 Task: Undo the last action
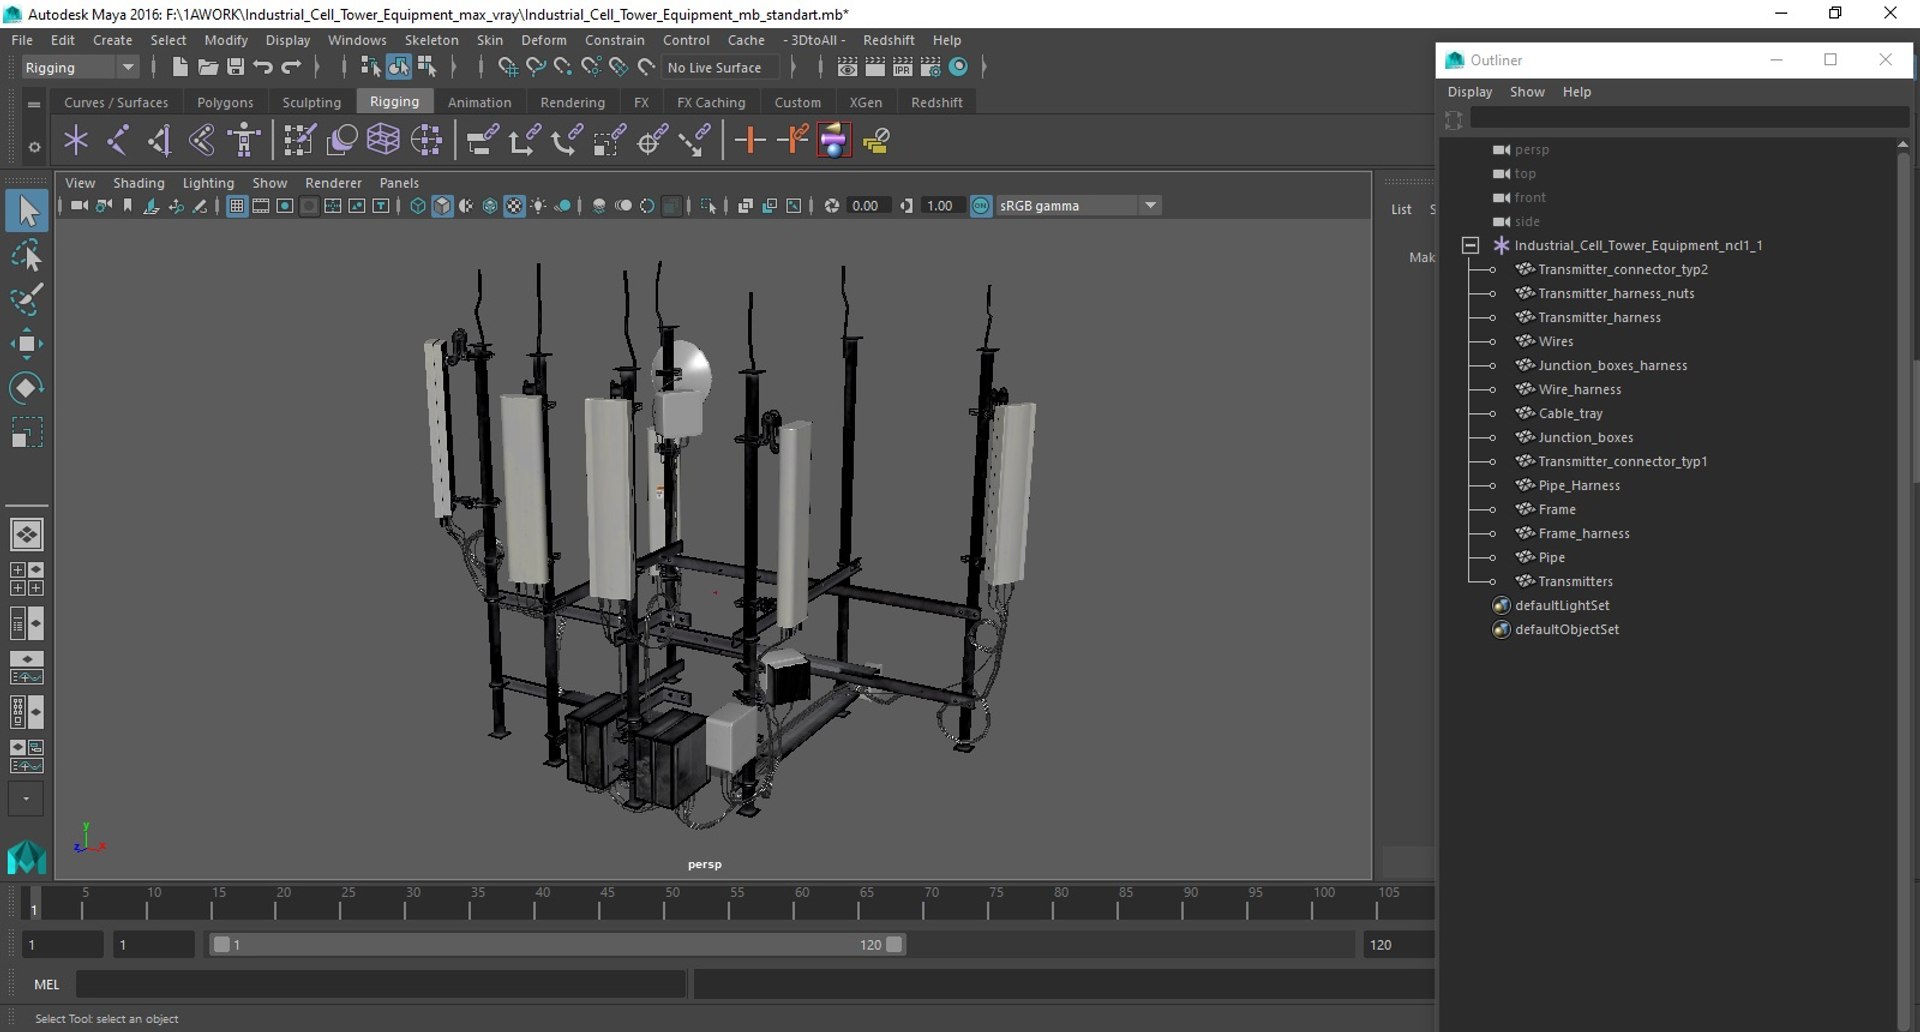click(263, 67)
